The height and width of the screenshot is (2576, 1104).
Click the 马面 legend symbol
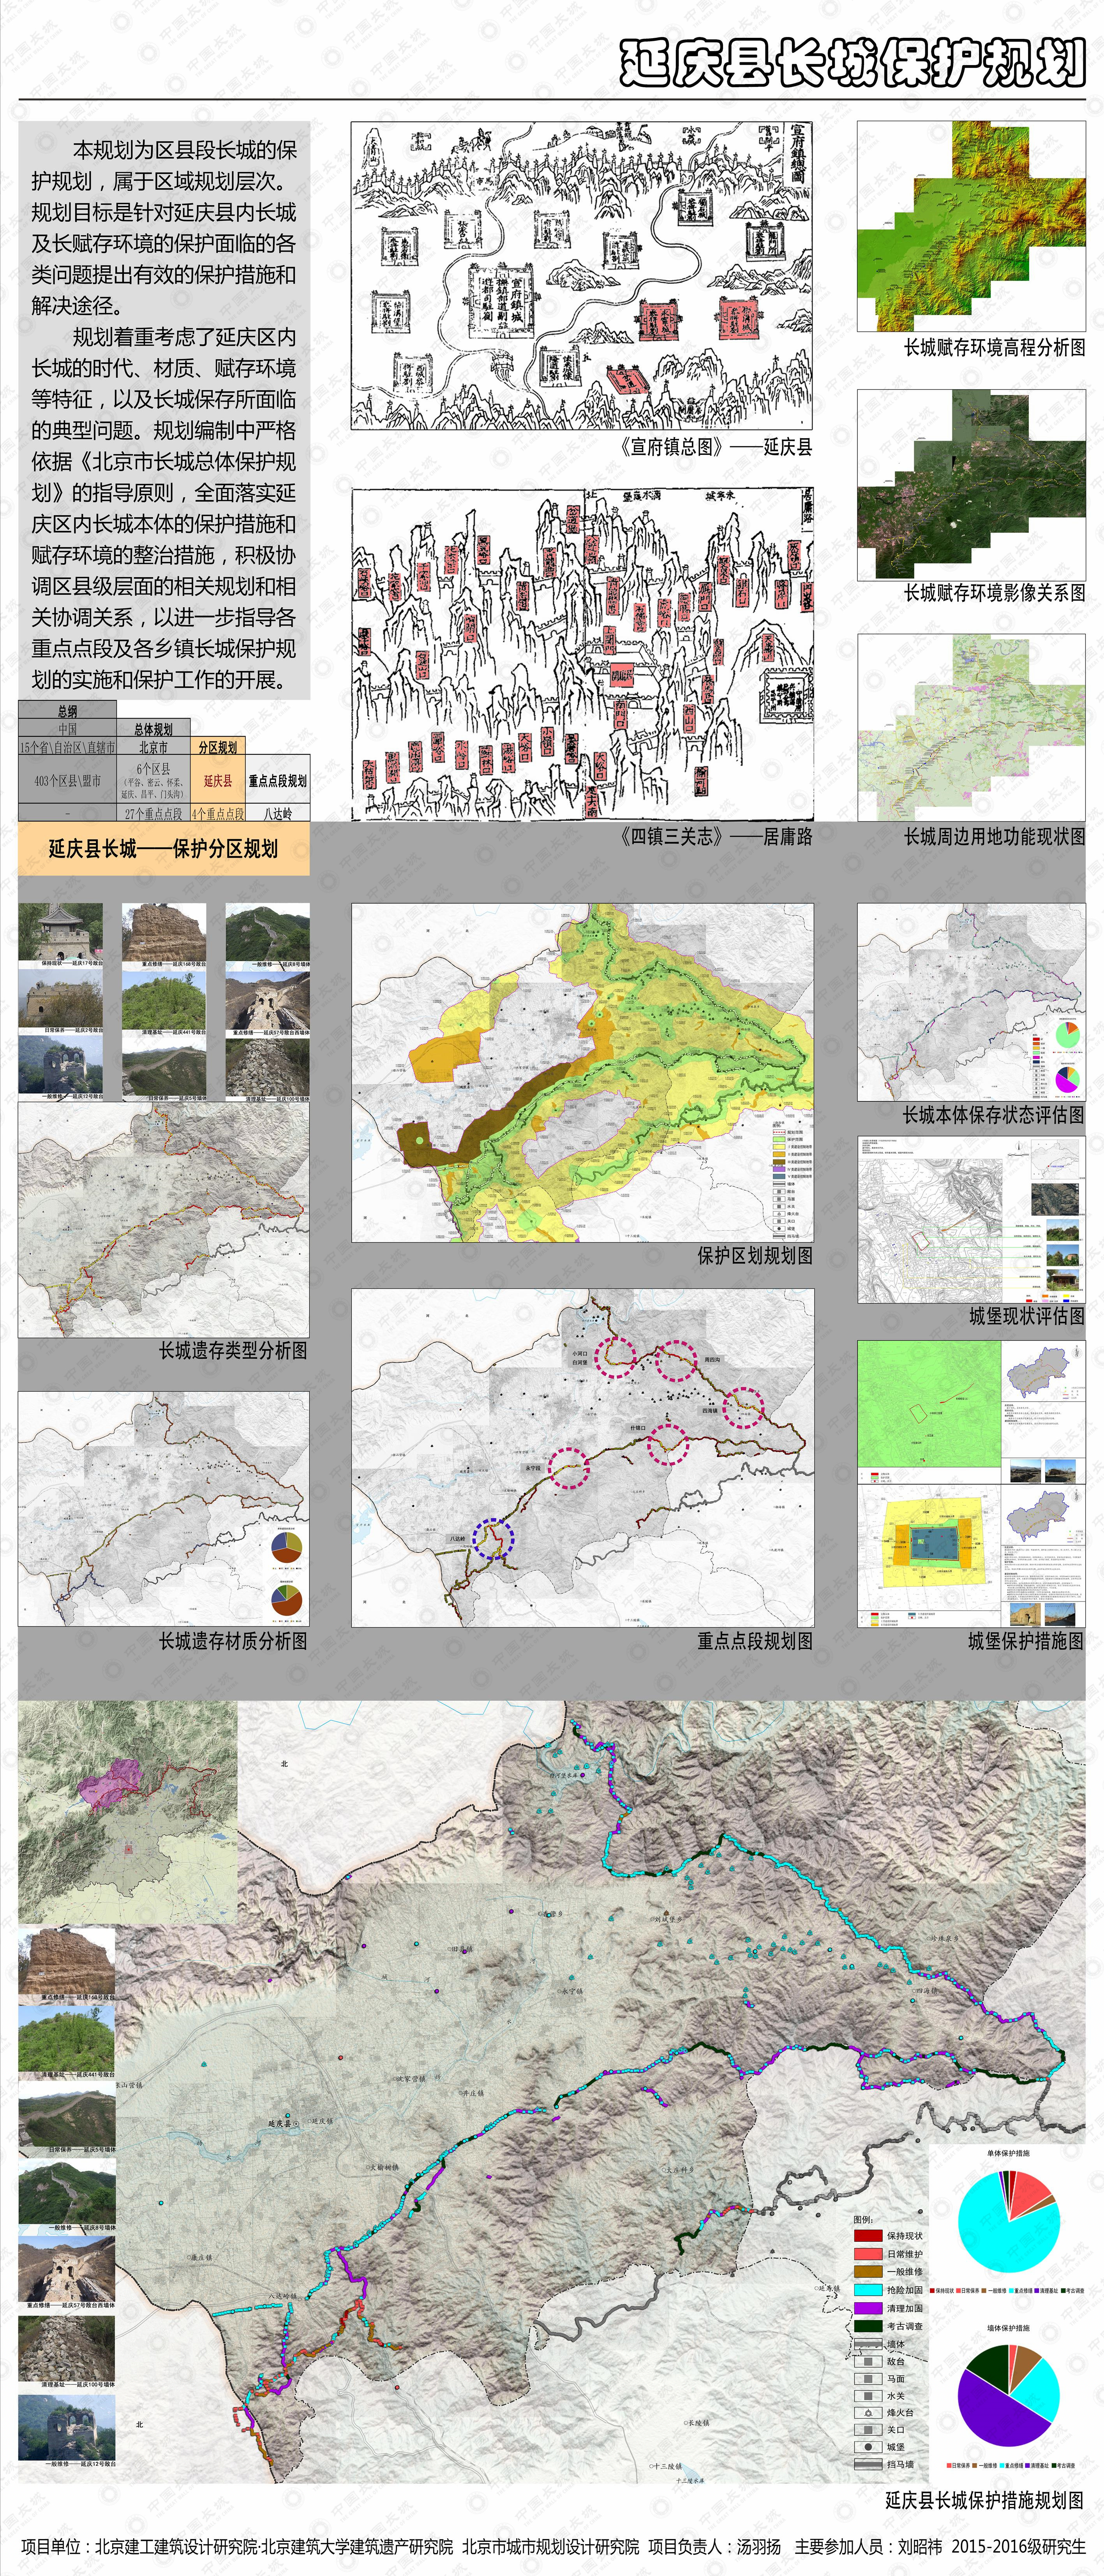pyautogui.click(x=867, y=2379)
